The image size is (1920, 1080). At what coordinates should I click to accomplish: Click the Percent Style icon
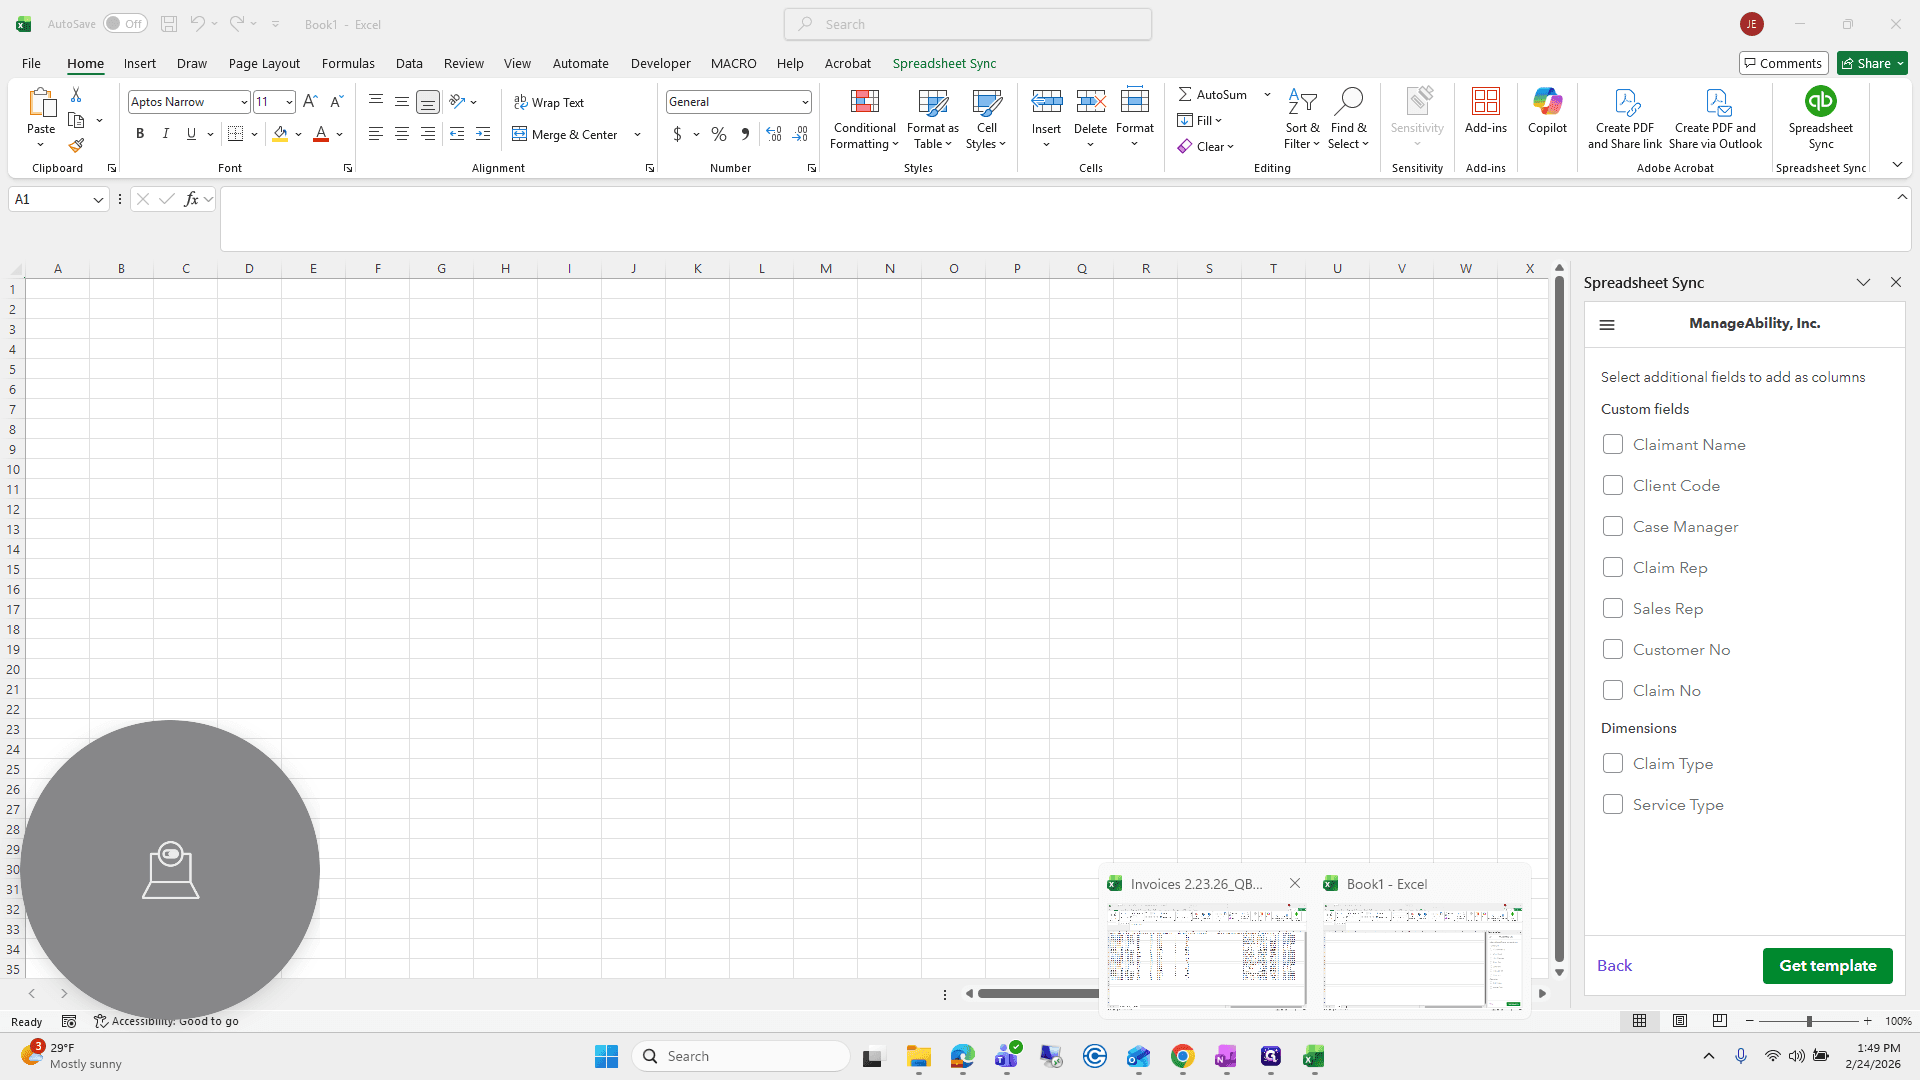click(719, 134)
